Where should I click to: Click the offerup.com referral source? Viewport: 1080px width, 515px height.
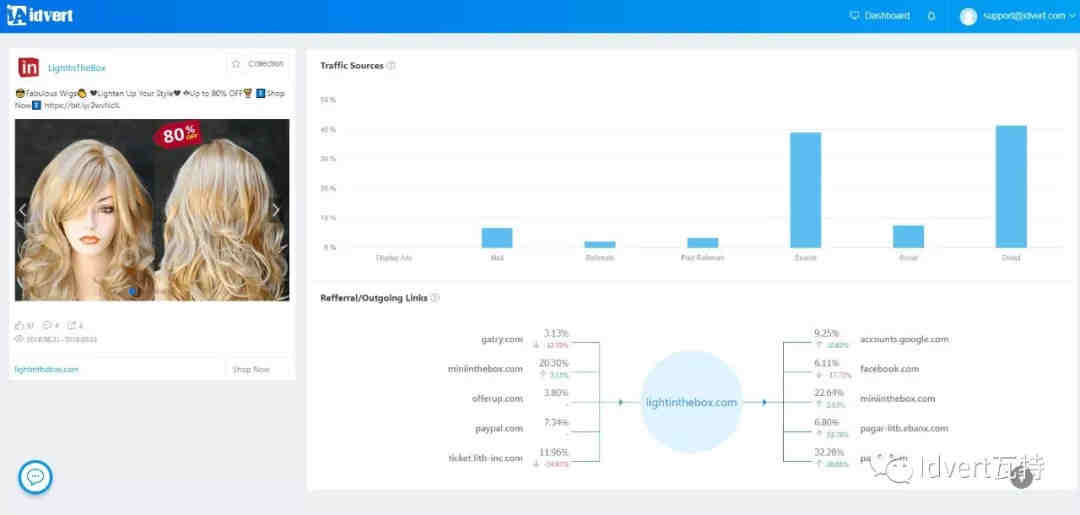coord(499,399)
